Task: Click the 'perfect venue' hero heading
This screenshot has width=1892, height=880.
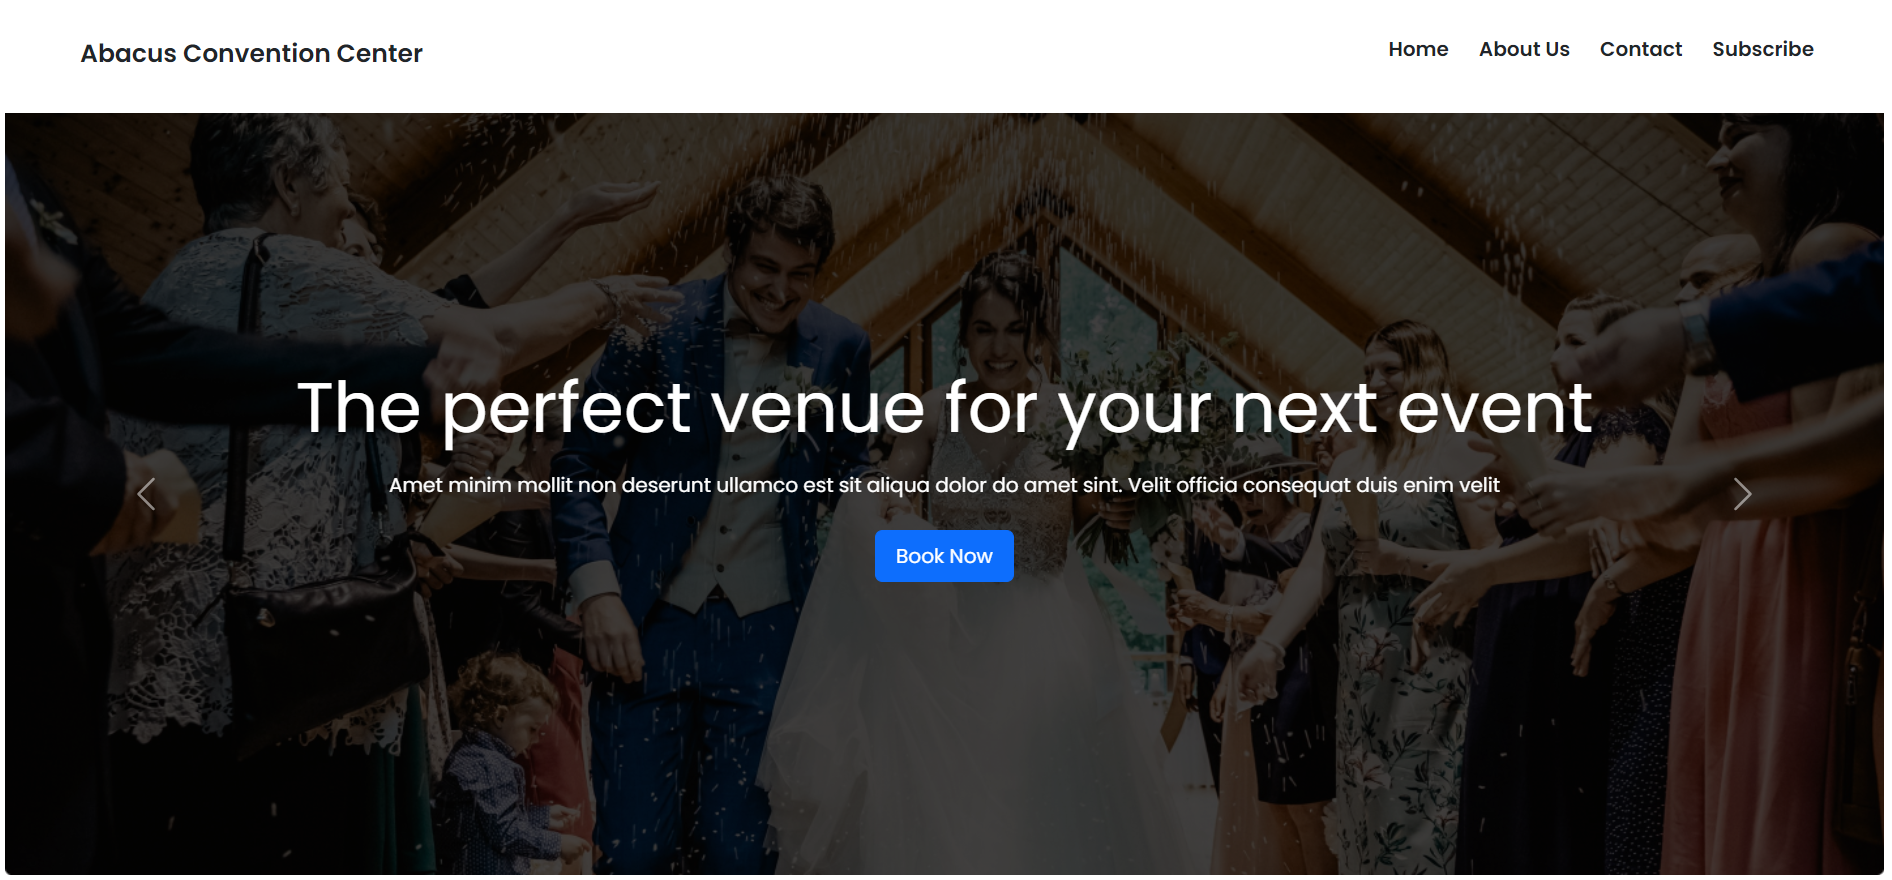Action: 945,408
